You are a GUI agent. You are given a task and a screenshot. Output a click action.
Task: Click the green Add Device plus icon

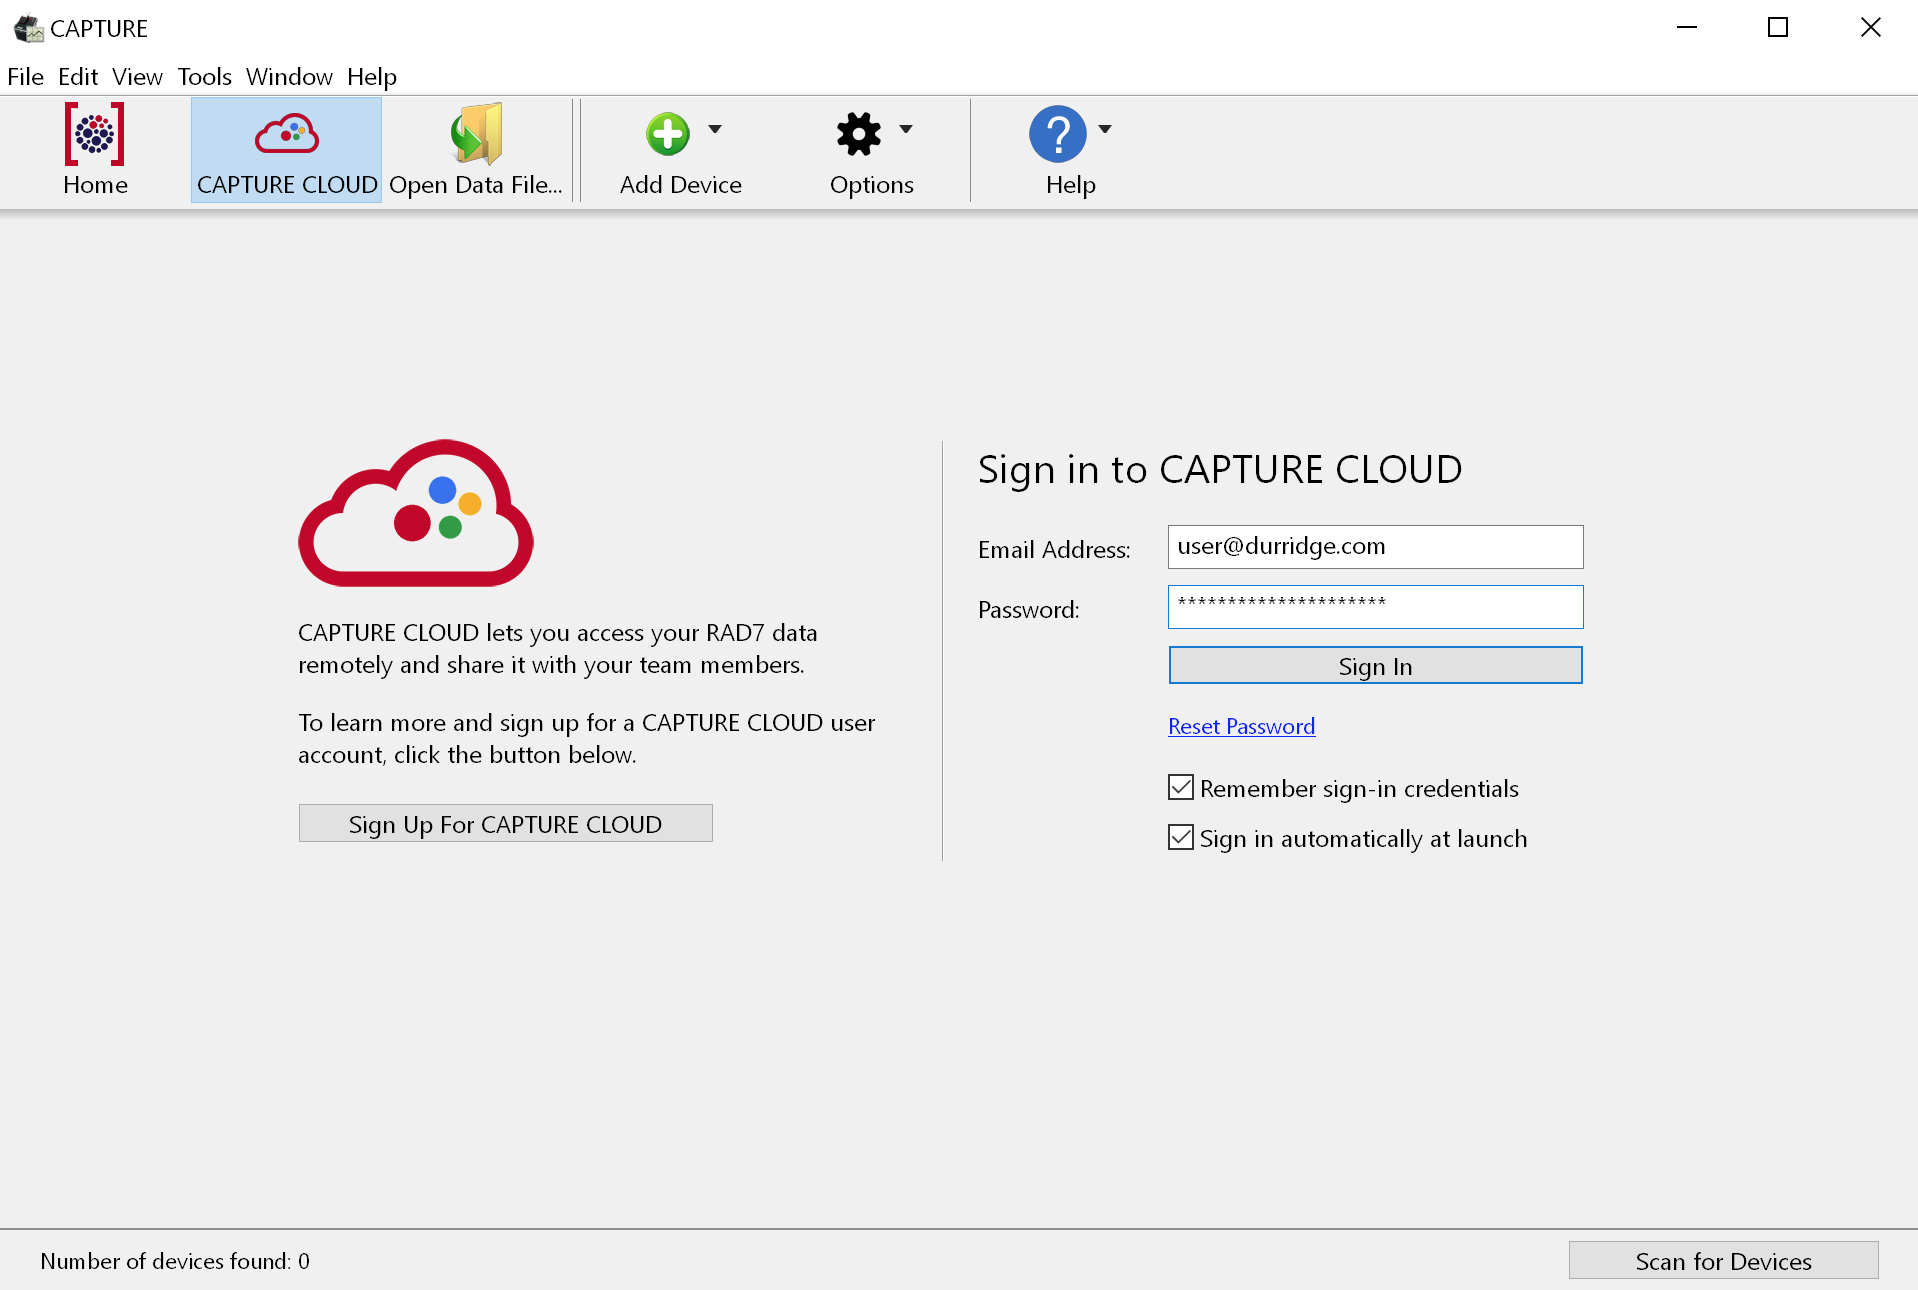(x=667, y=134)
